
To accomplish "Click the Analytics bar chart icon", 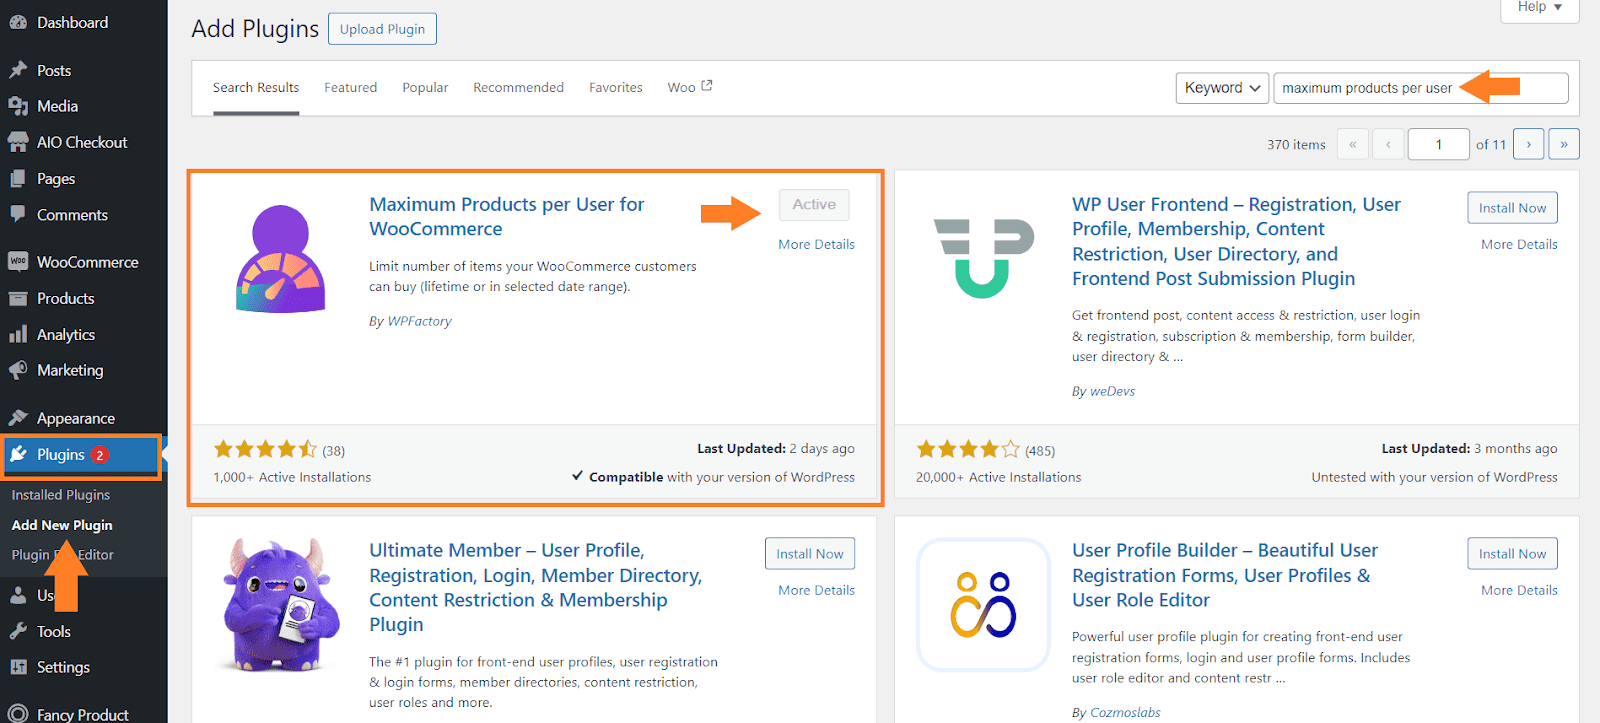I will click(x=18, y=334).
